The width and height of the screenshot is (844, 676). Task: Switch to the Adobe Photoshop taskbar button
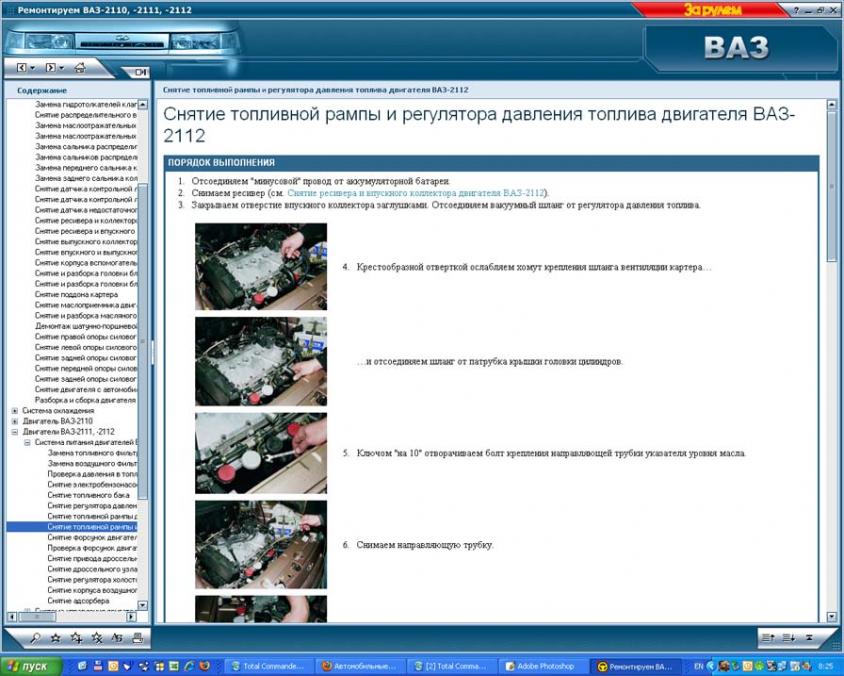click(x=541, y=666)
